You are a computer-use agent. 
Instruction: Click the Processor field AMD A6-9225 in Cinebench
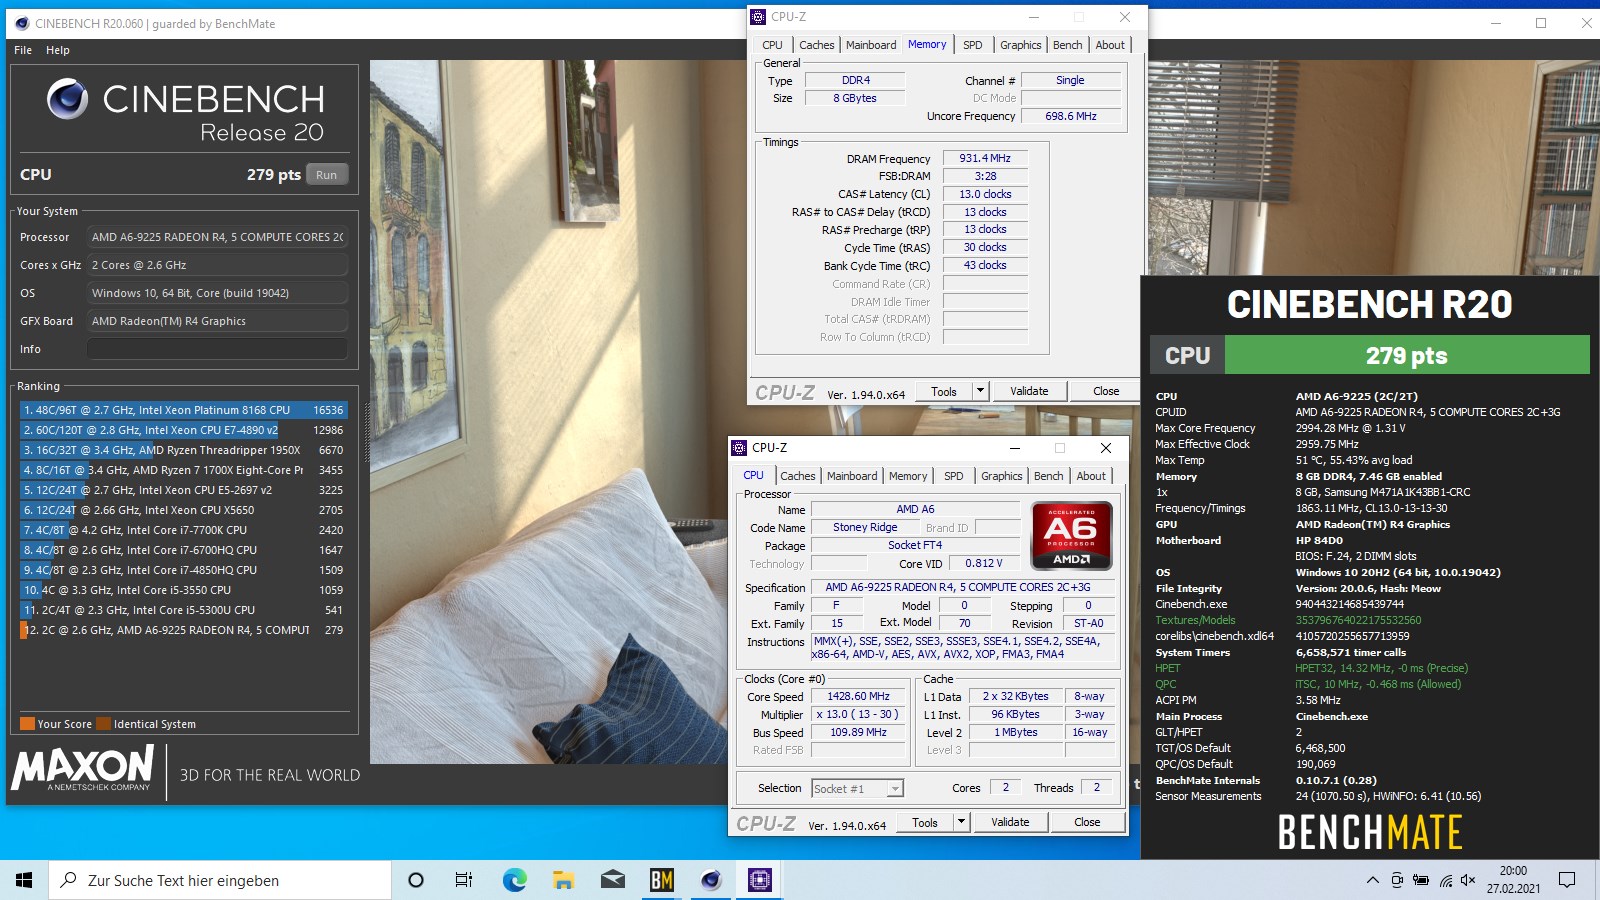pyautogui.click(x=217, y=237)
